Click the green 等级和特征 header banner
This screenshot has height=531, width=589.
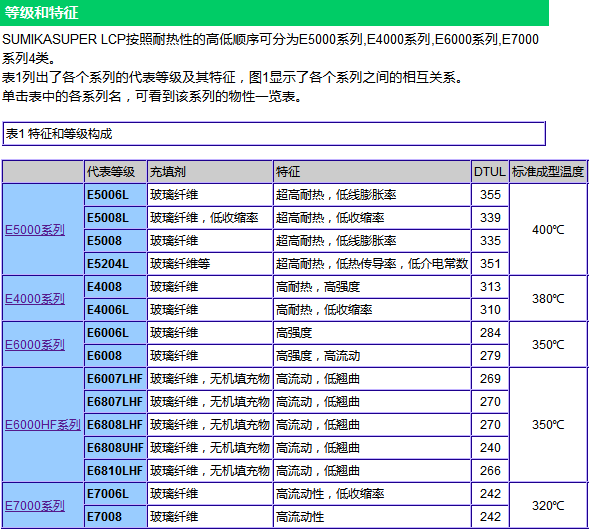(274, 13)
